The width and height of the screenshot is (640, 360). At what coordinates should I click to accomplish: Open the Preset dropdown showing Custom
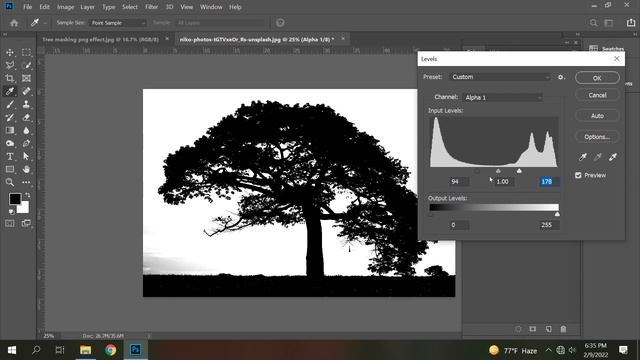(x=500, y=77)
